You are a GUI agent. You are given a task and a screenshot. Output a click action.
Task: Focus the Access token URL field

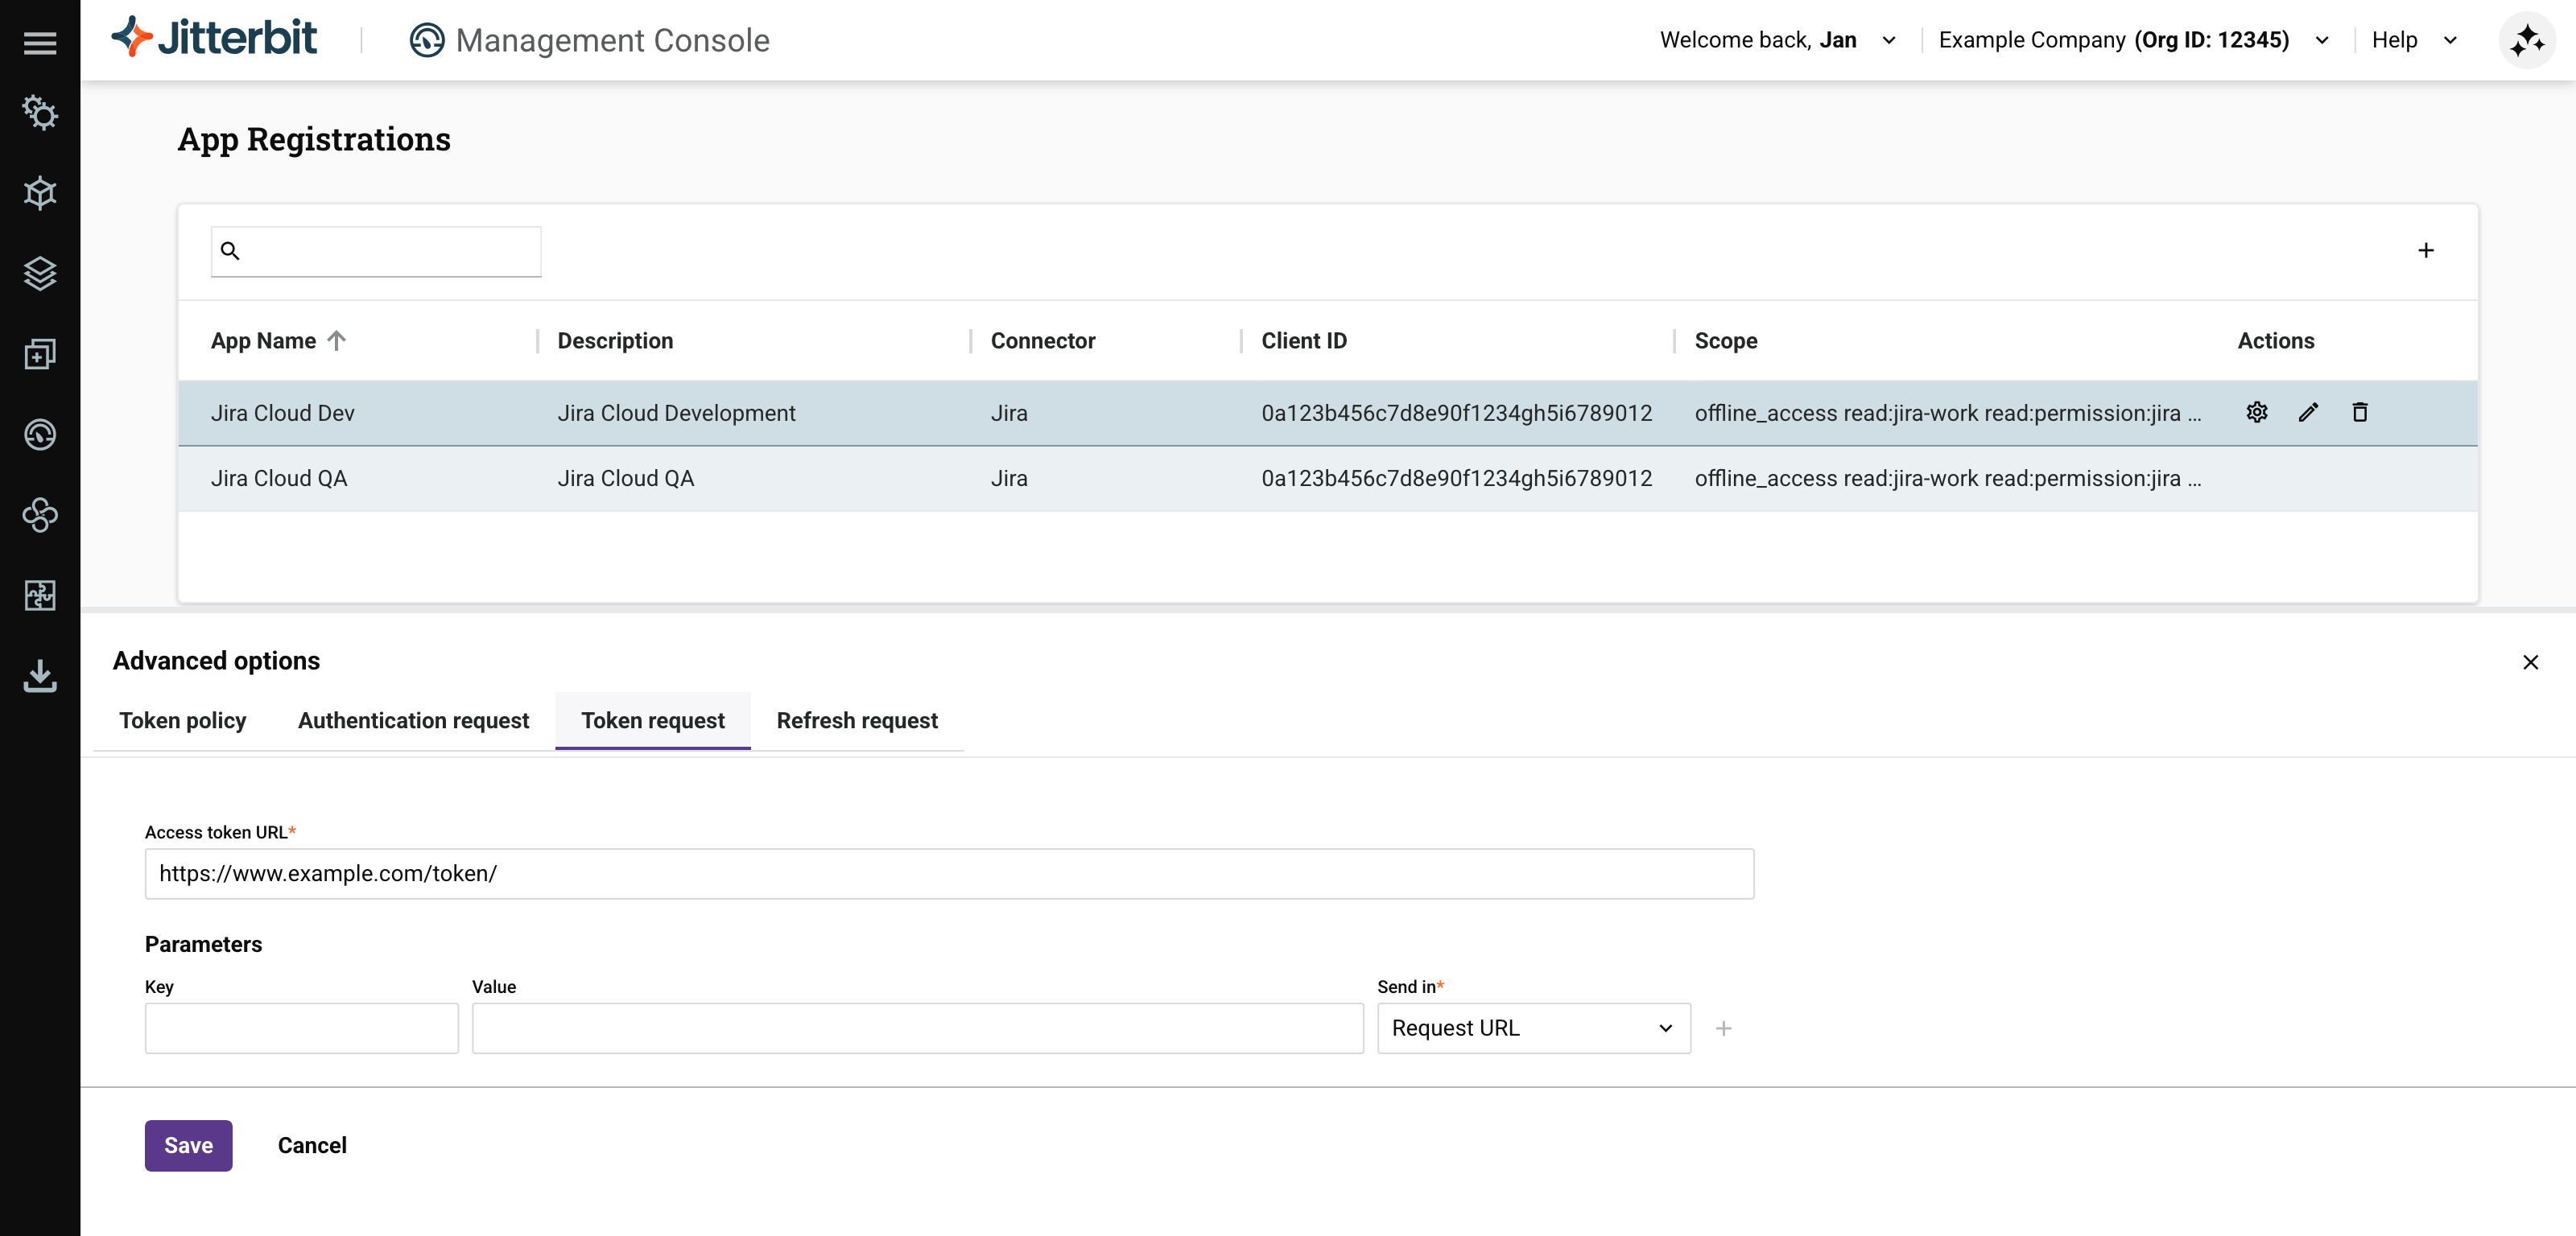click(948, 873)
